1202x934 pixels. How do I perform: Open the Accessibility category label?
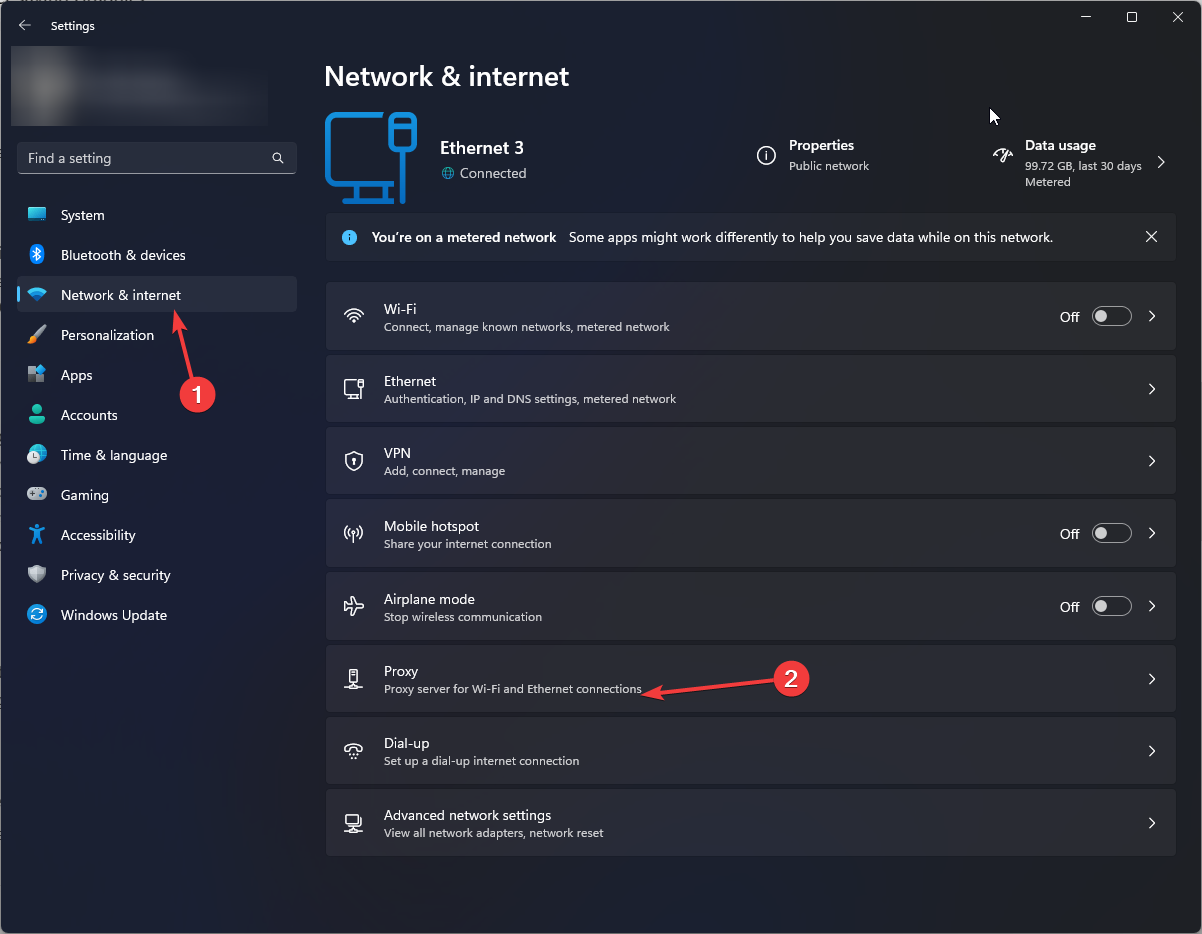tap(98, 535)
